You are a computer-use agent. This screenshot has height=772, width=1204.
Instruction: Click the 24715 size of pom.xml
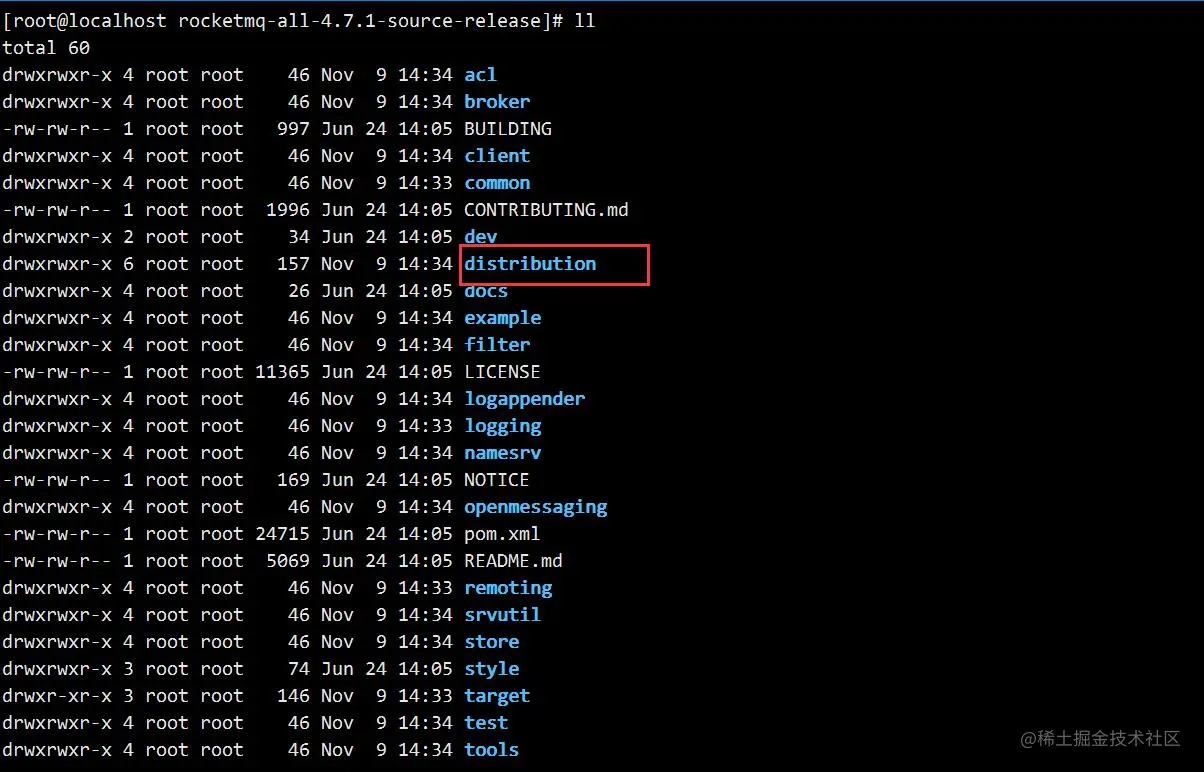point(282,534)
